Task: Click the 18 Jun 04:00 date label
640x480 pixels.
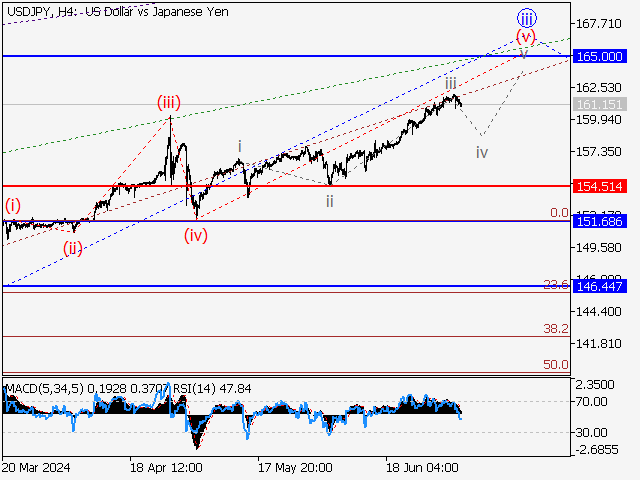Action: click(422, 467)
